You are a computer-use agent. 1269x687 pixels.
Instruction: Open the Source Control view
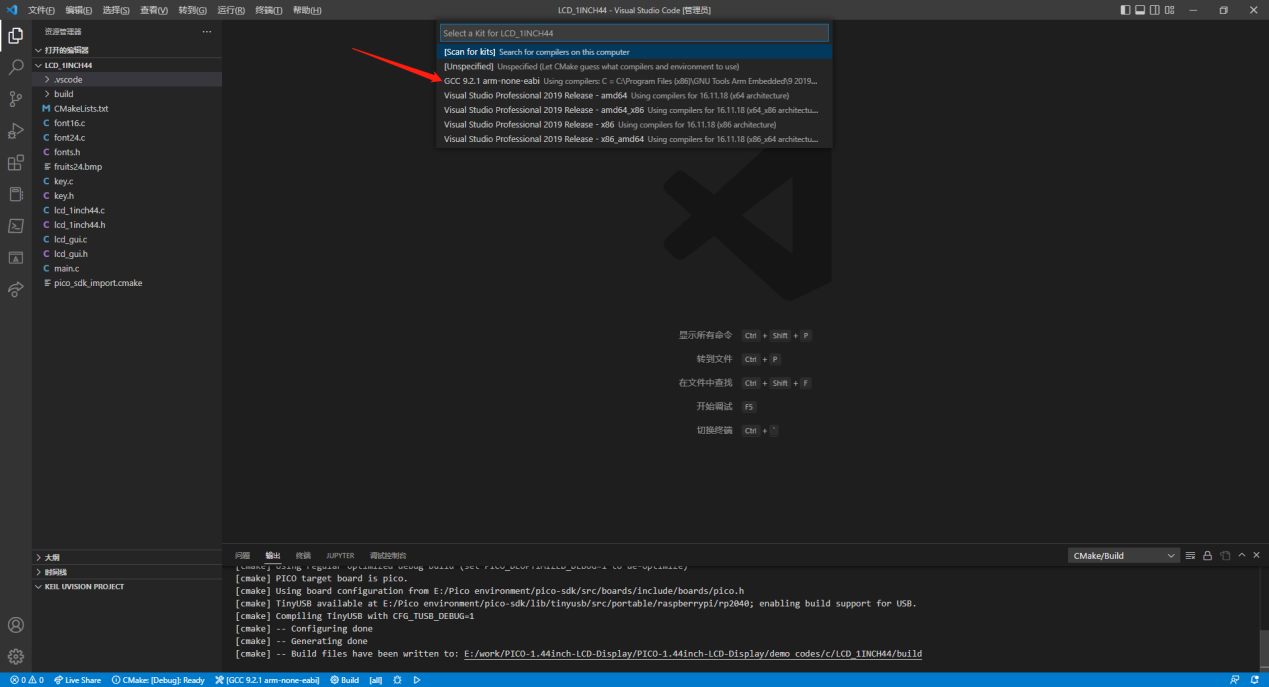point(15,99)
